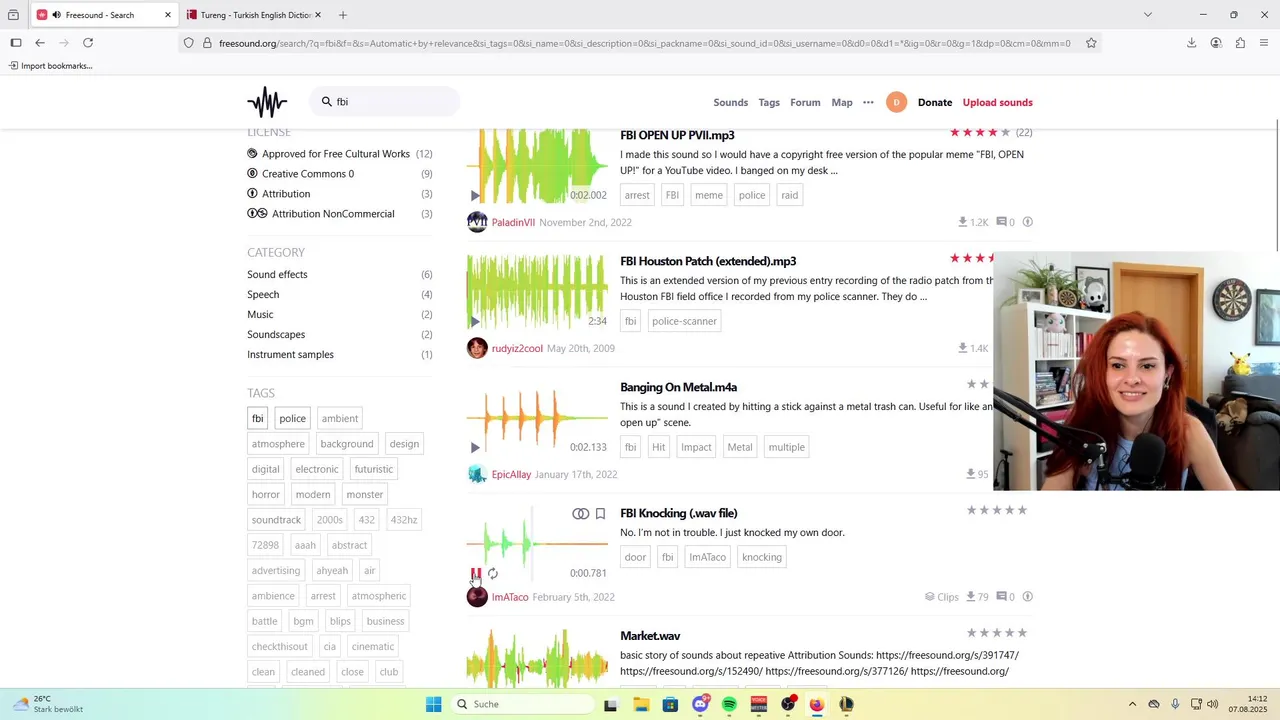Screen dimensions: 1280x720
Task: Open the user avatar menu in the header
Action: [896, 102]
